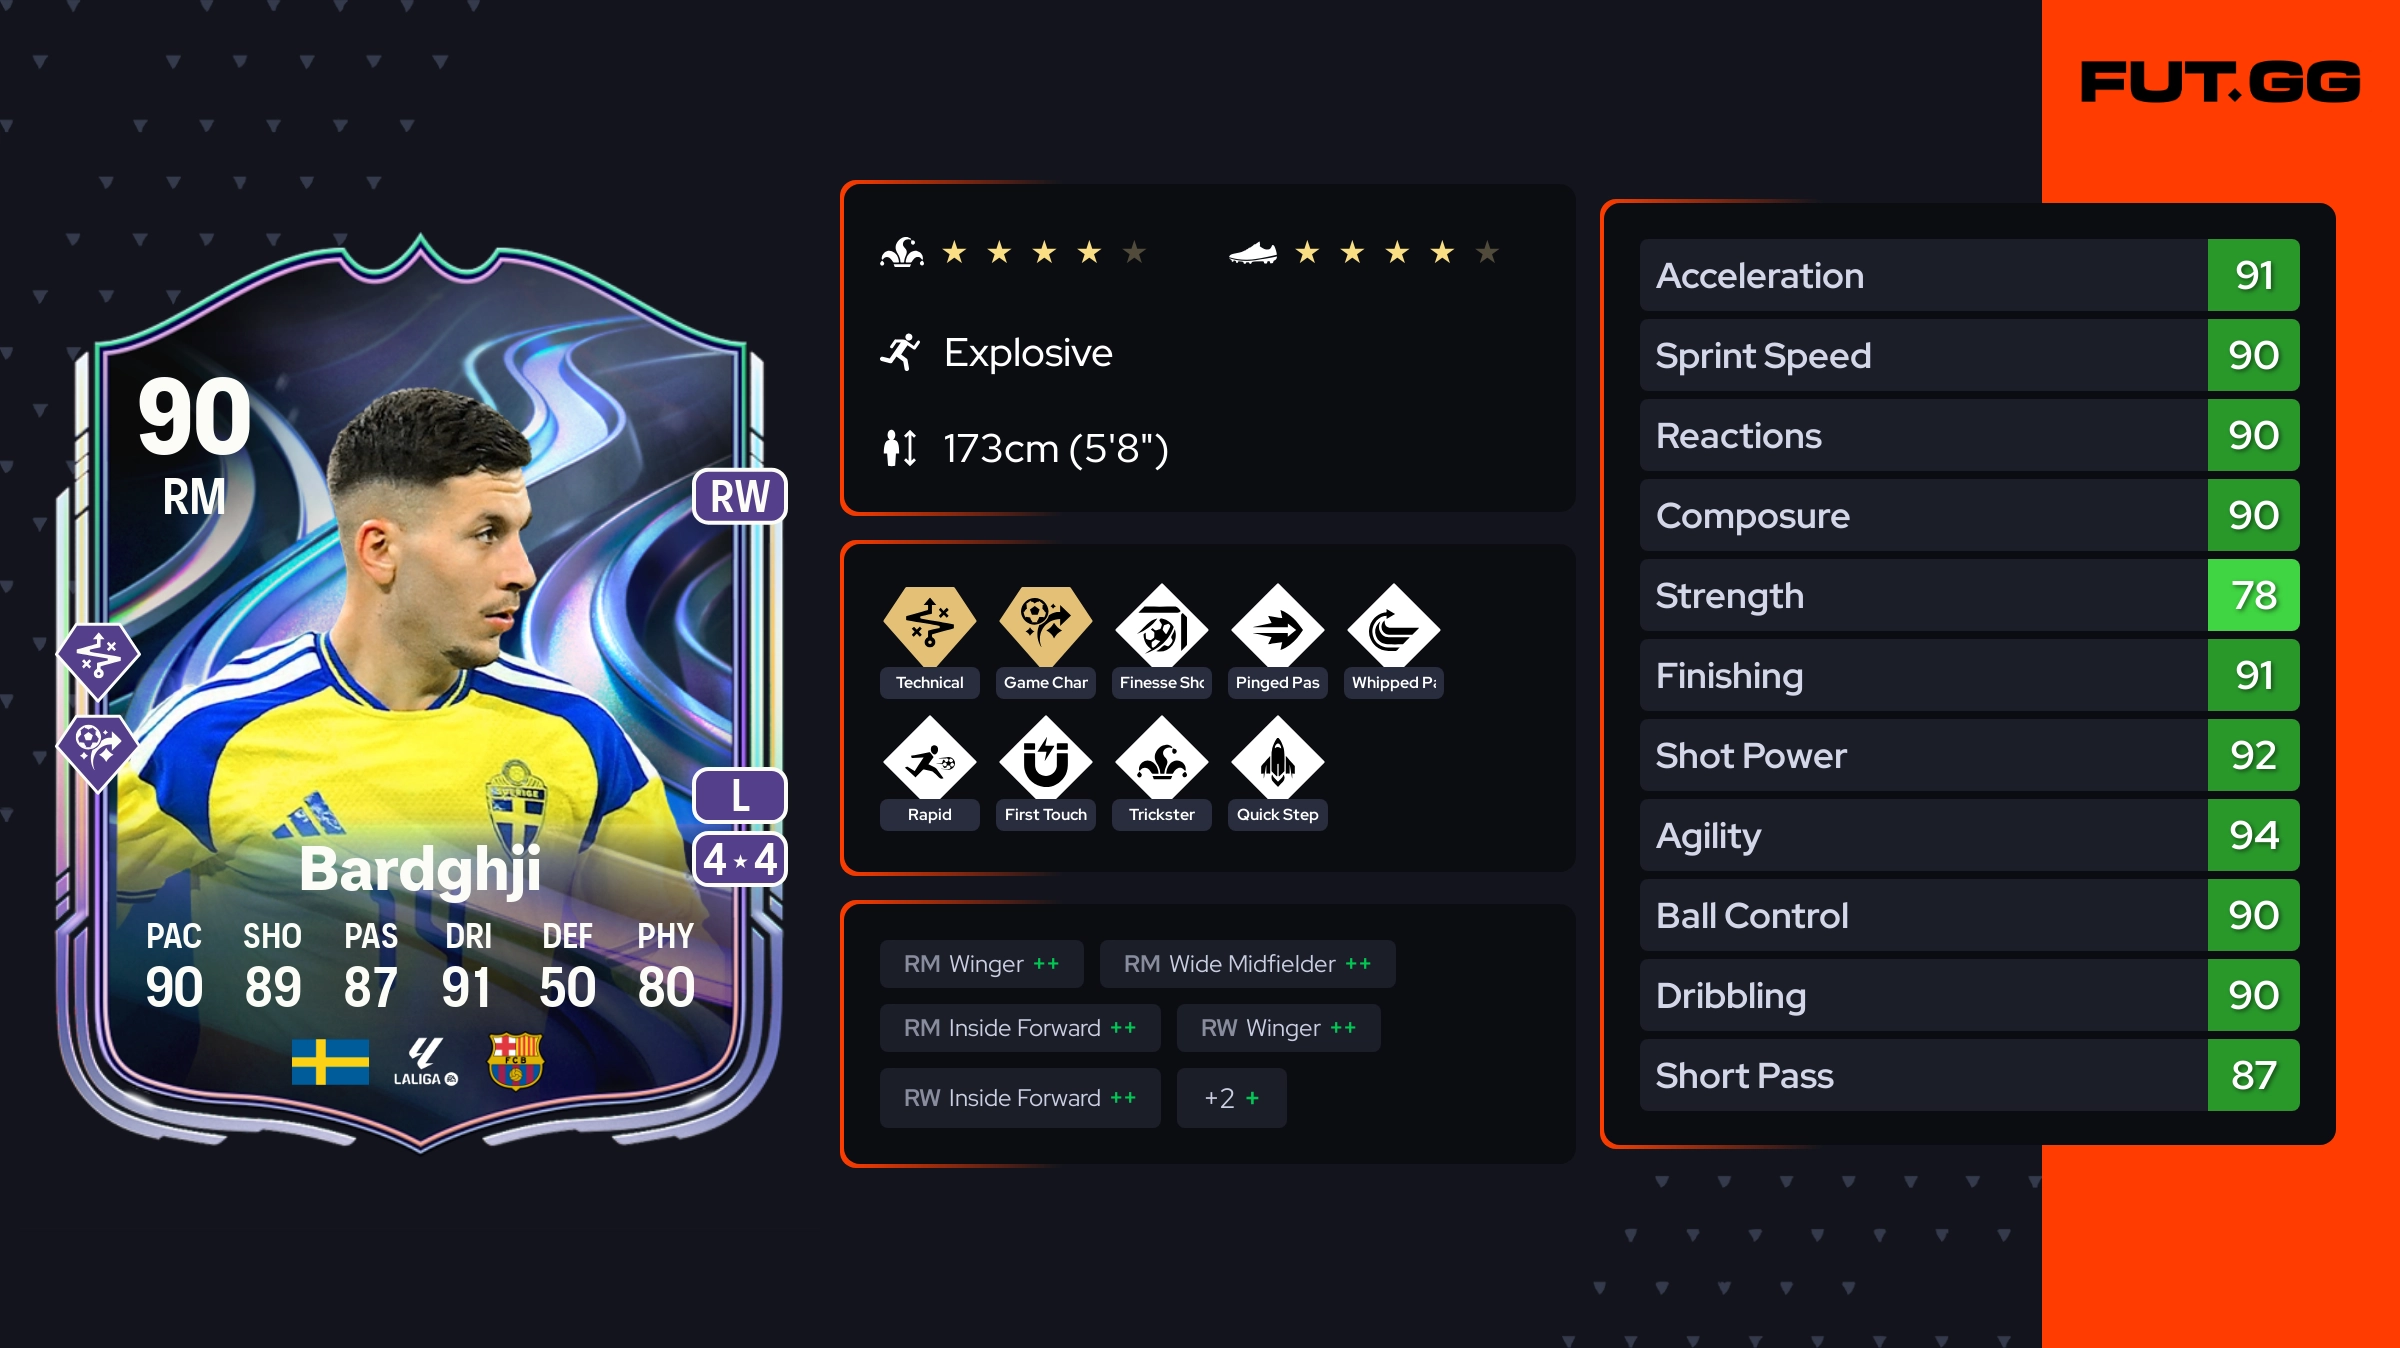Click the First Touch magnet icon
Screen dimensions: 2400x1348
[x=1045, y=762]
